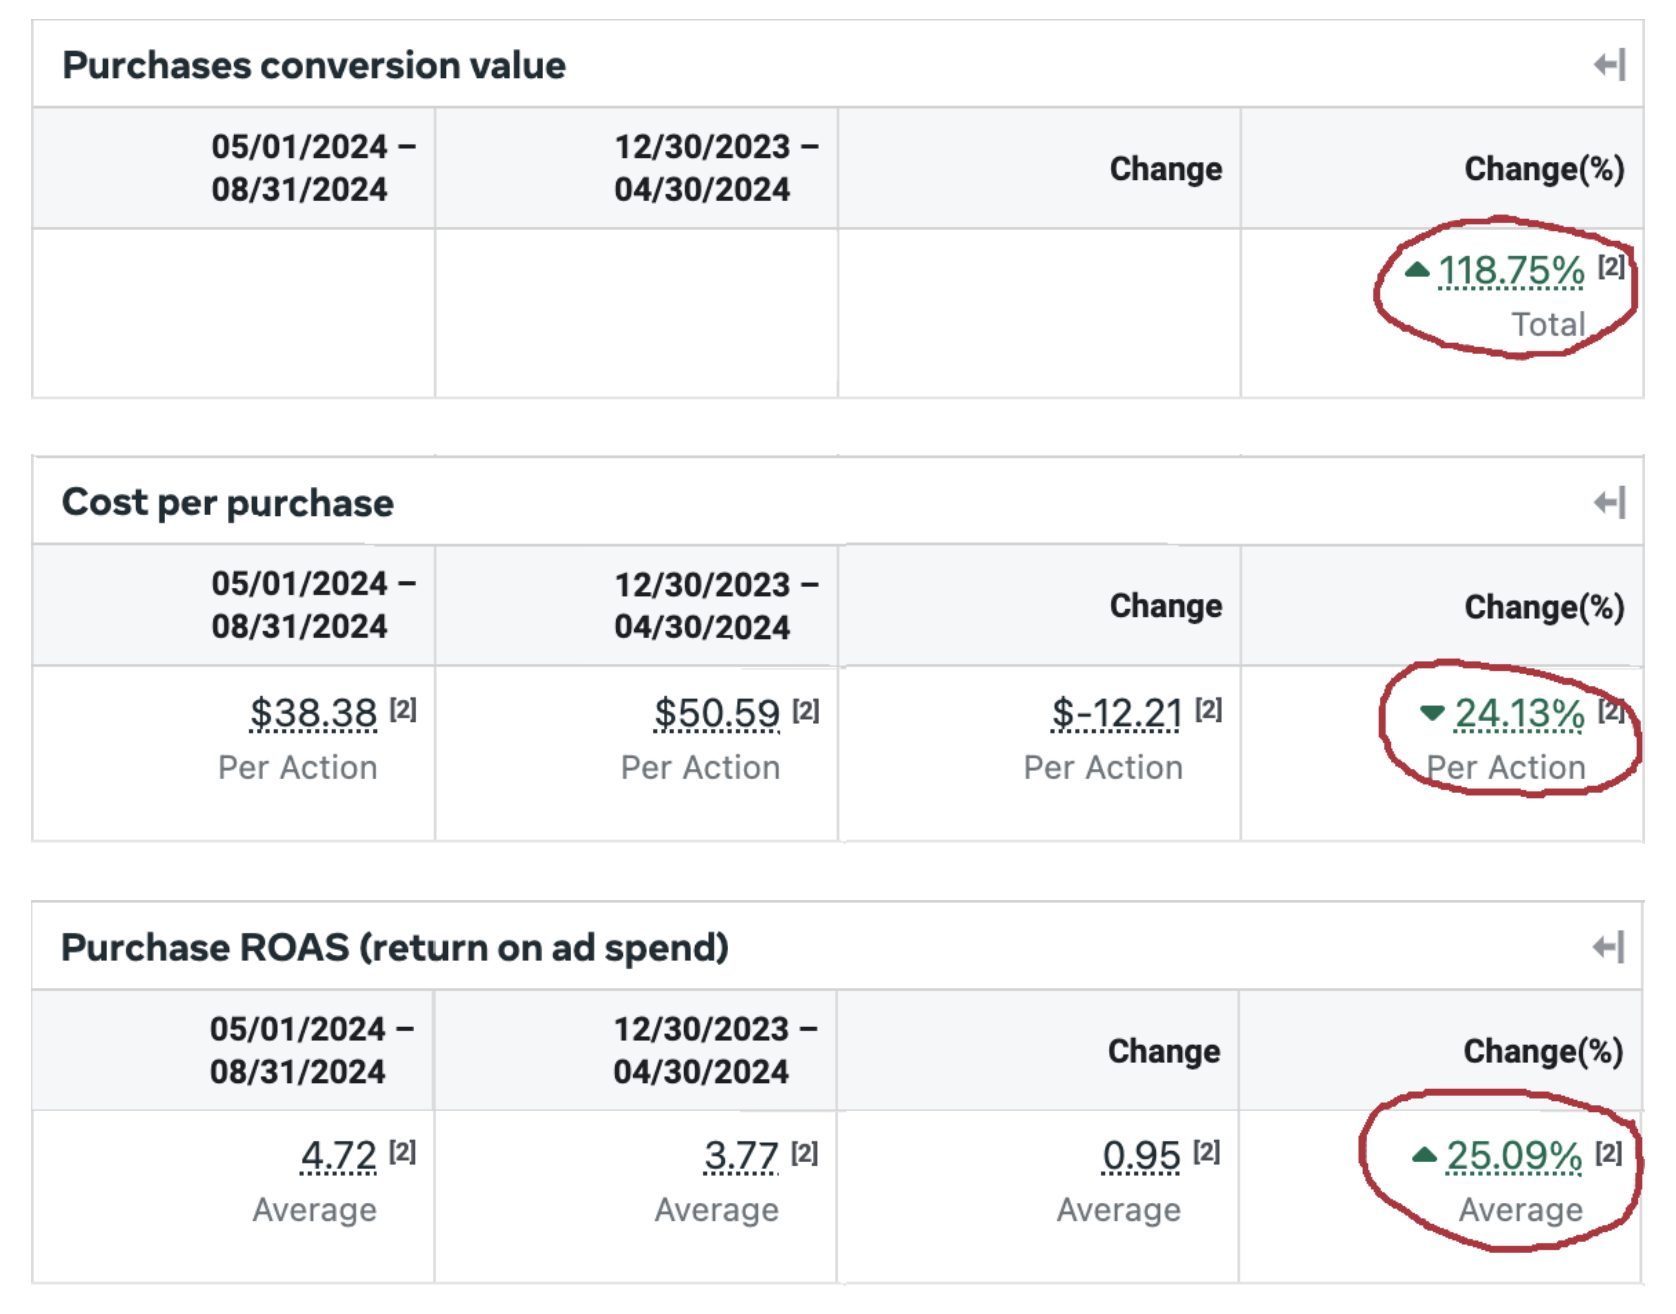Image resolution: width=1676 pixels, height=1314 pixels.
Task: Select the 24.13% cost decrease value
Action: [1519, 714]
